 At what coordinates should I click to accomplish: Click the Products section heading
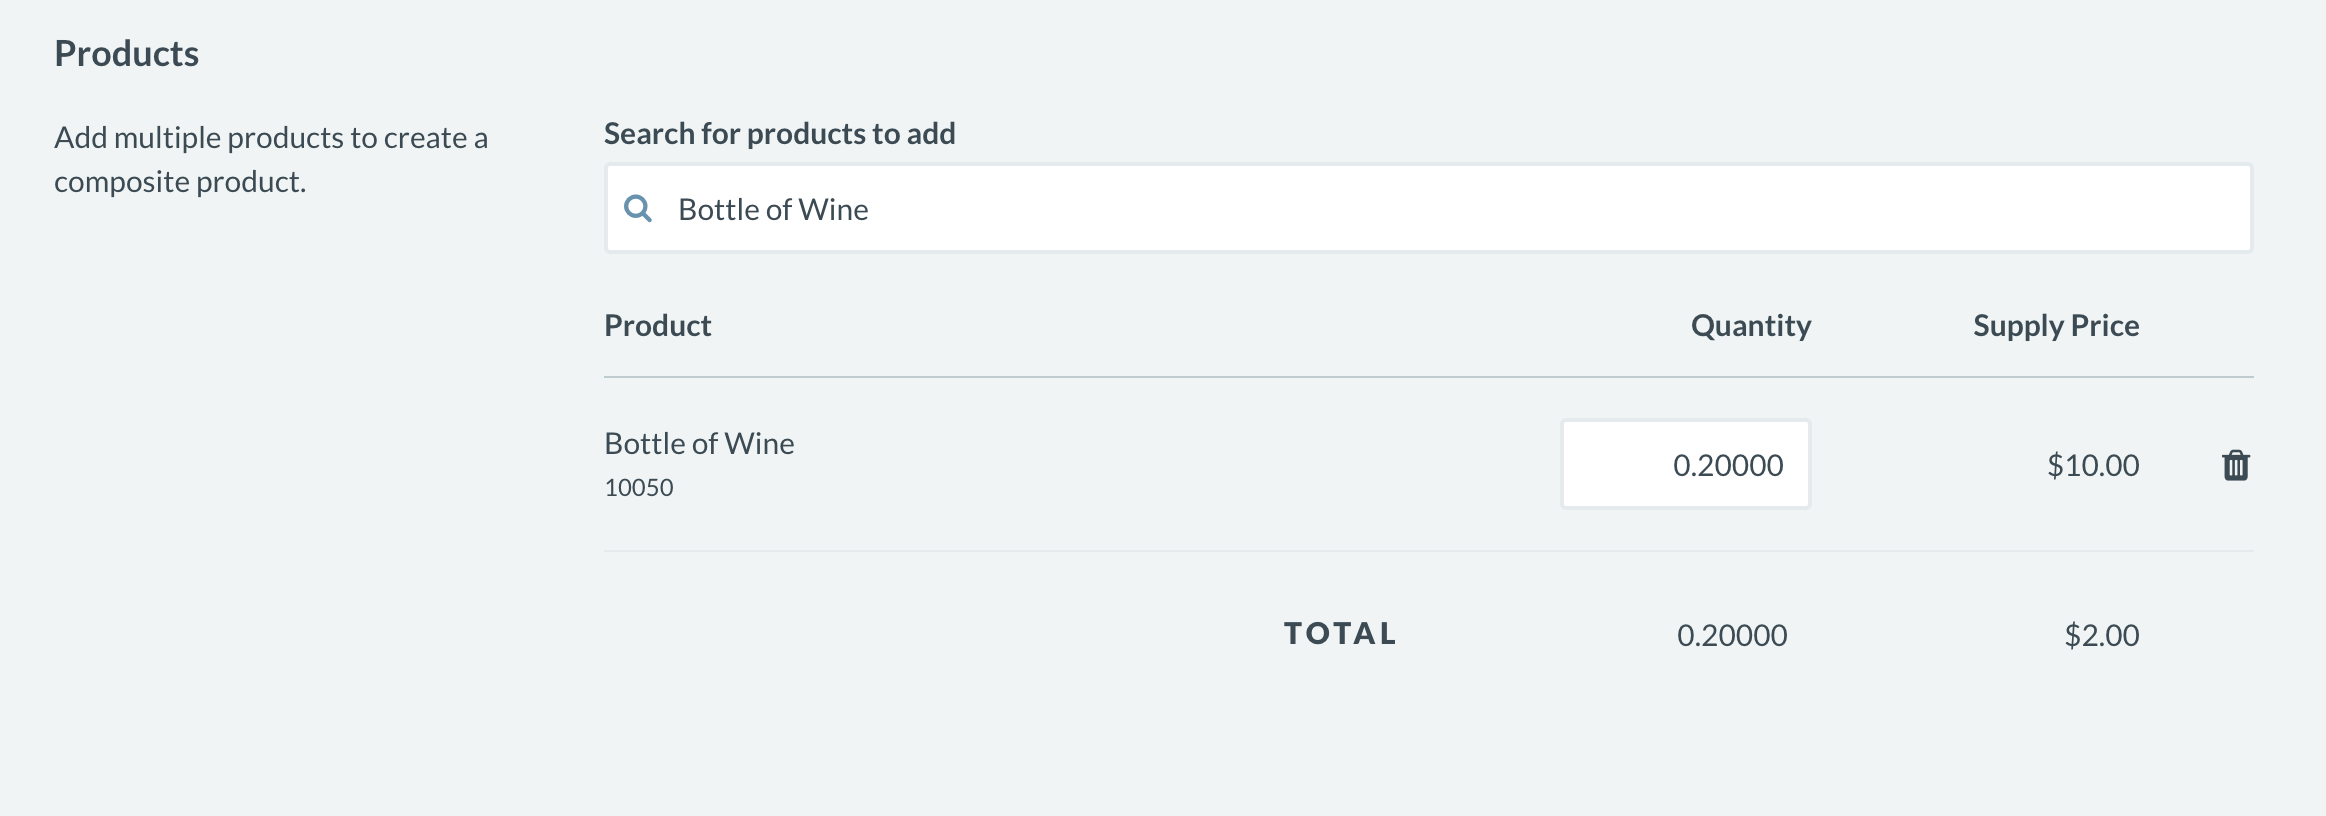tap(127, 54)
